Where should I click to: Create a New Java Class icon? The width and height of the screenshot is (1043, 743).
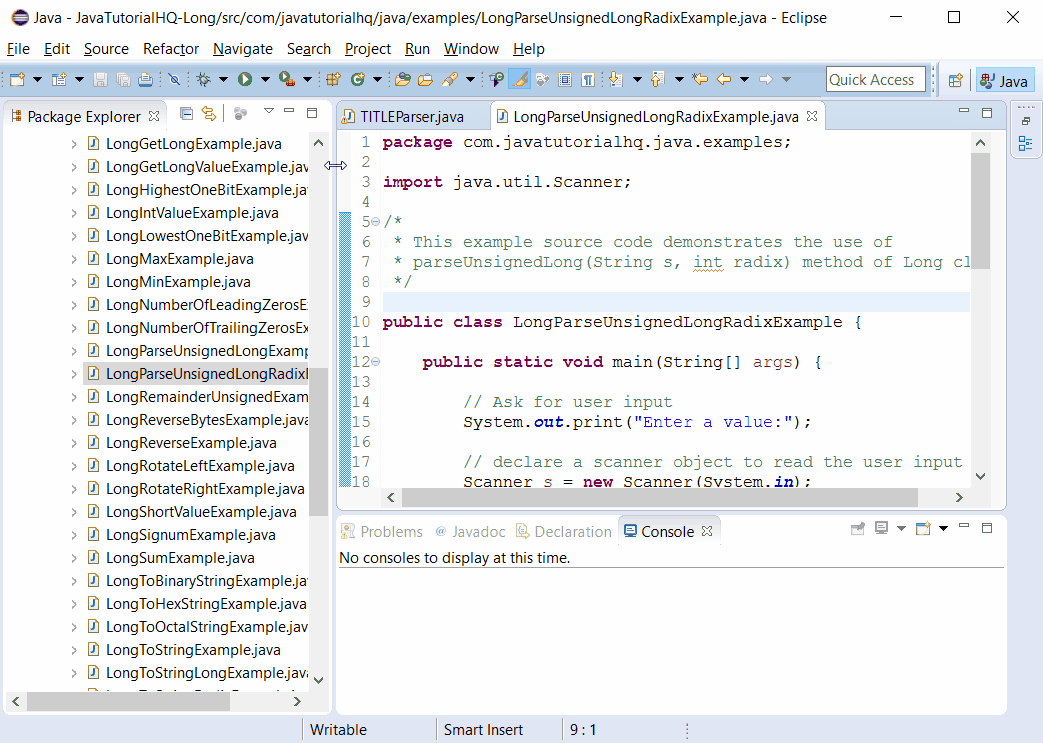[x=358, y=80]
